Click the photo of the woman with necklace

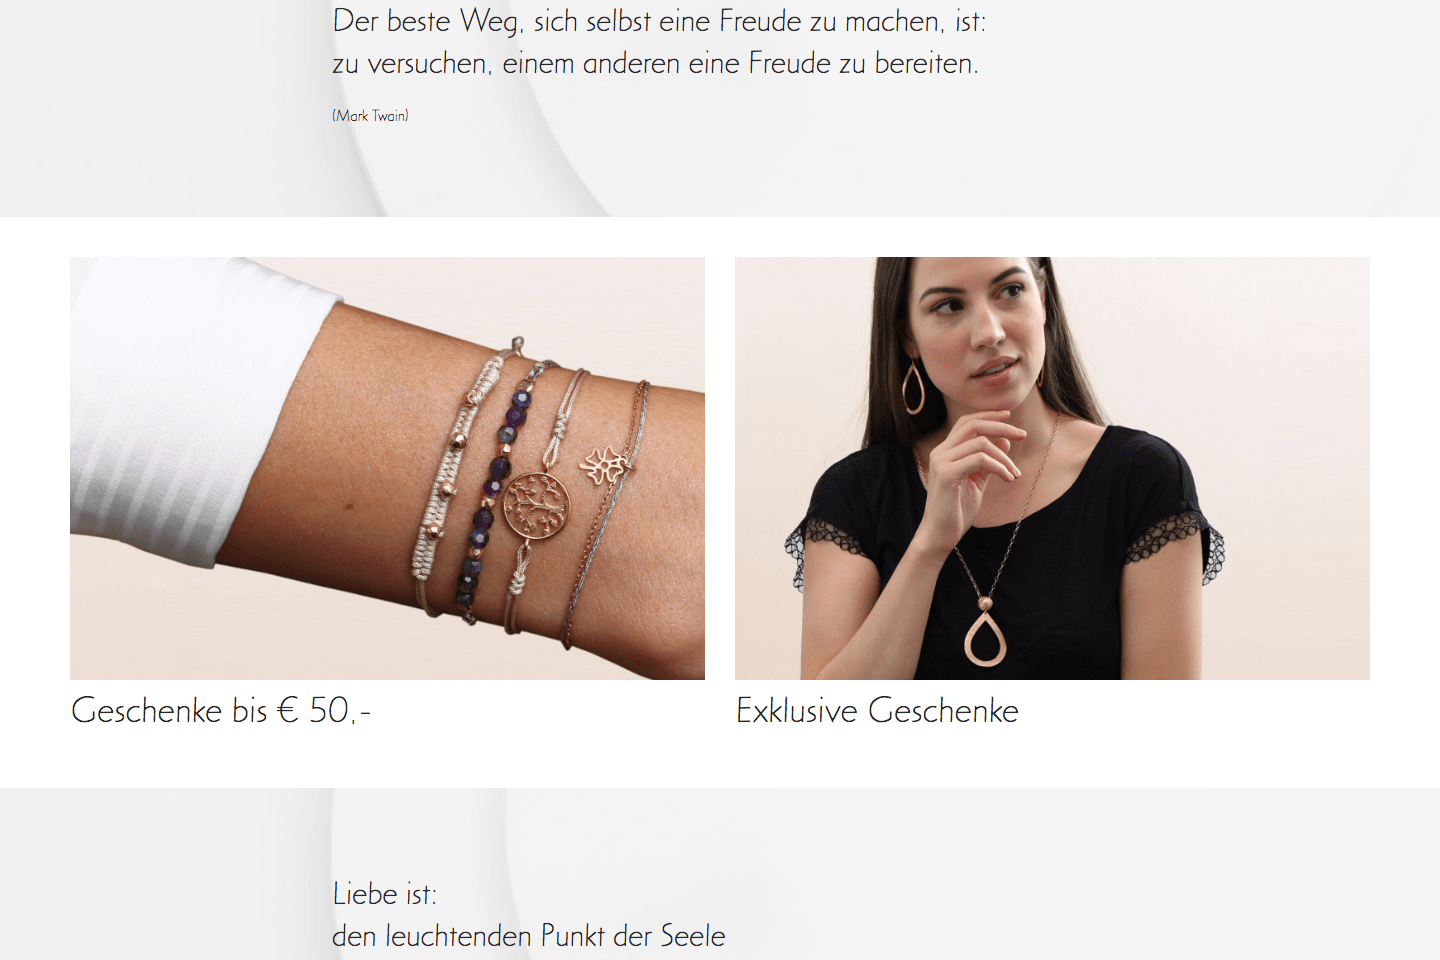(x=1052, y=468)
